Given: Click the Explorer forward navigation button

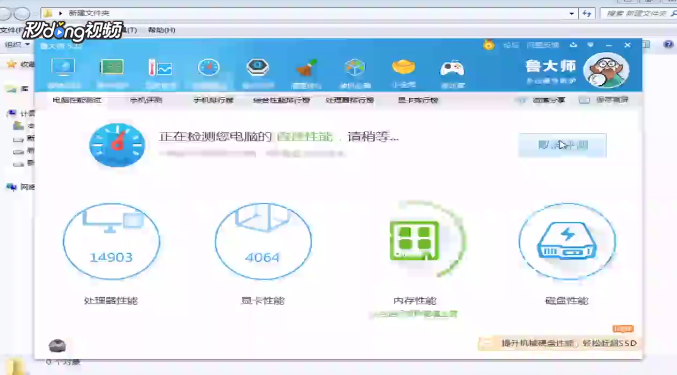Looking at the screenshot, I should (22, 13).
